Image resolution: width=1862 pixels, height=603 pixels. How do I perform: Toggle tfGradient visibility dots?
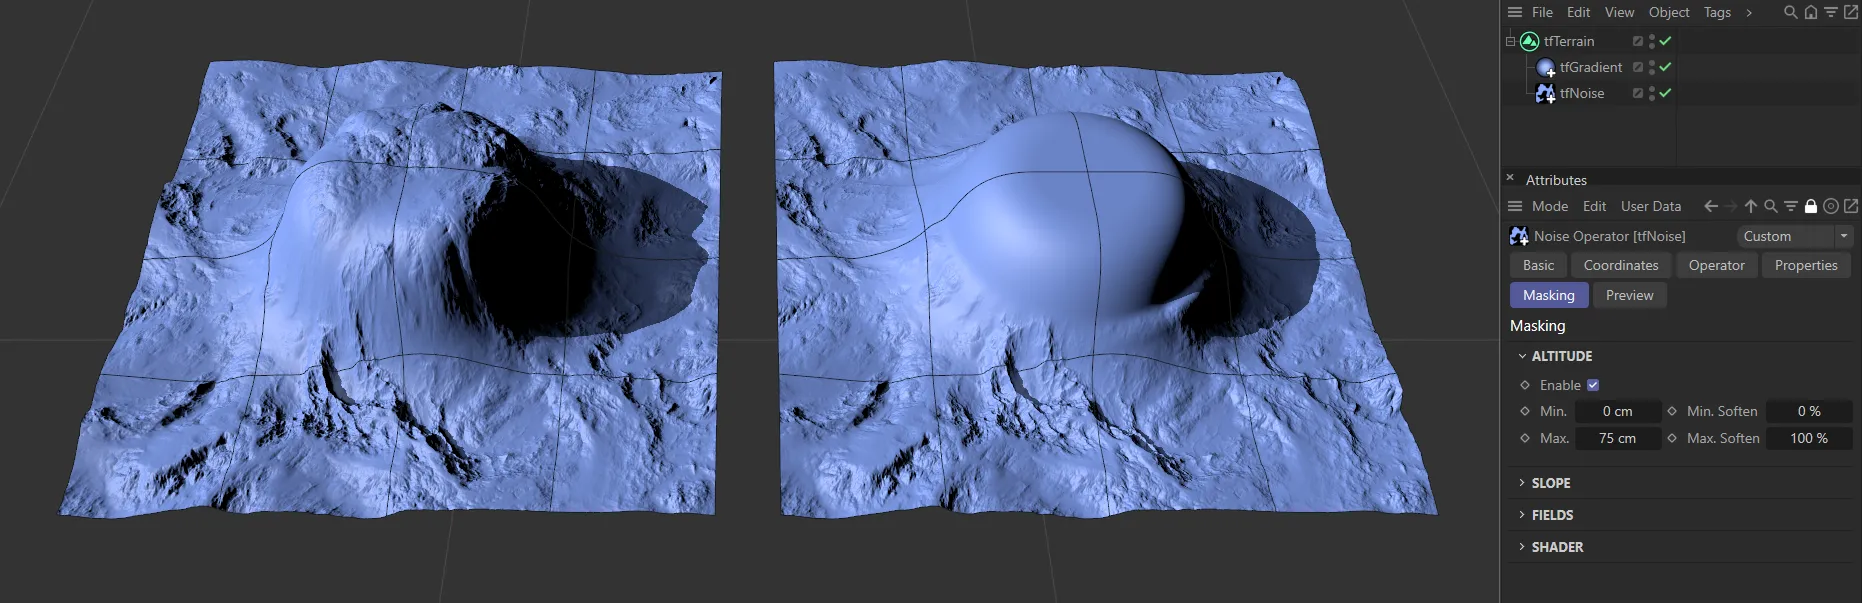[1651, 67]
